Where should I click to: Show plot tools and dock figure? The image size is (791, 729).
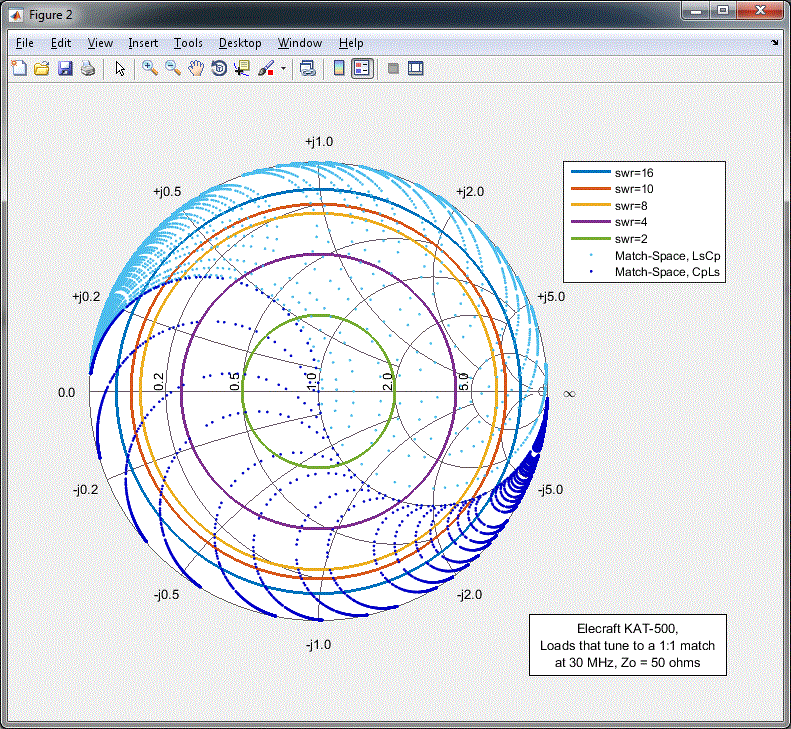point(416,68)
